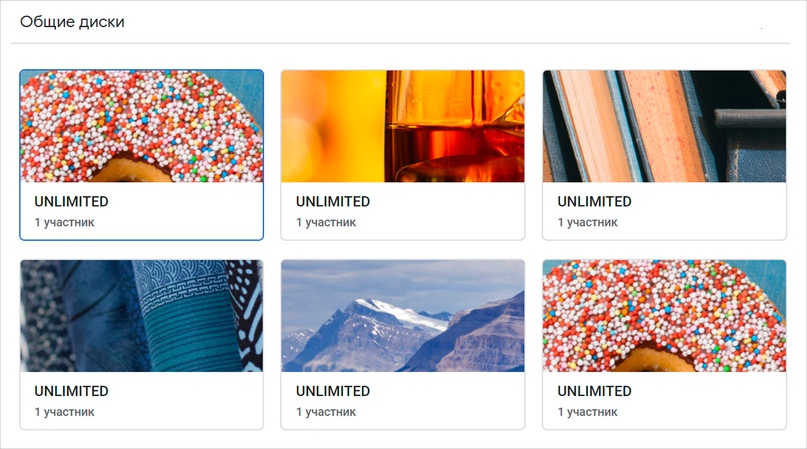Select '1 участник' on the whiskey glass card
Screen dimensions: 807x449
326,222
